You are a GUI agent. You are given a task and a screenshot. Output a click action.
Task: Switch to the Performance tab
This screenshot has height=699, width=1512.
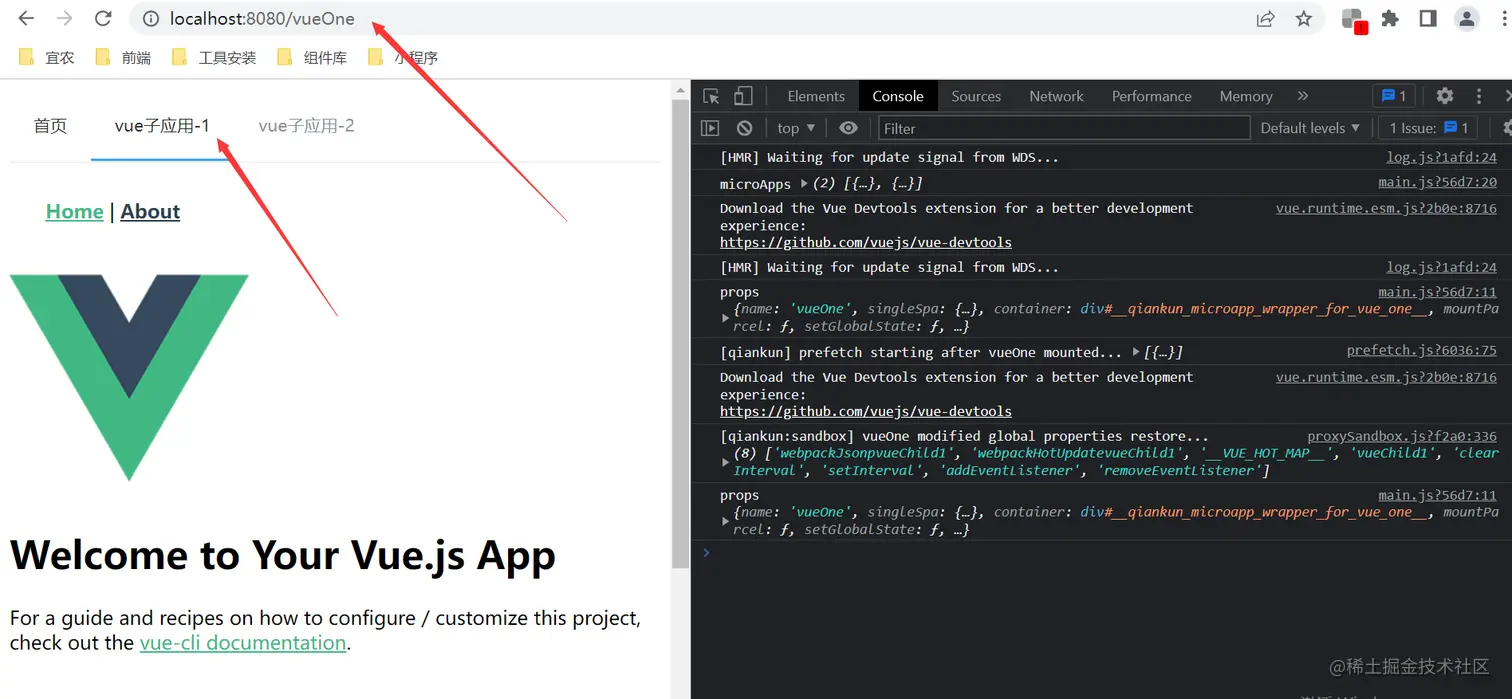pos(1151,96)
